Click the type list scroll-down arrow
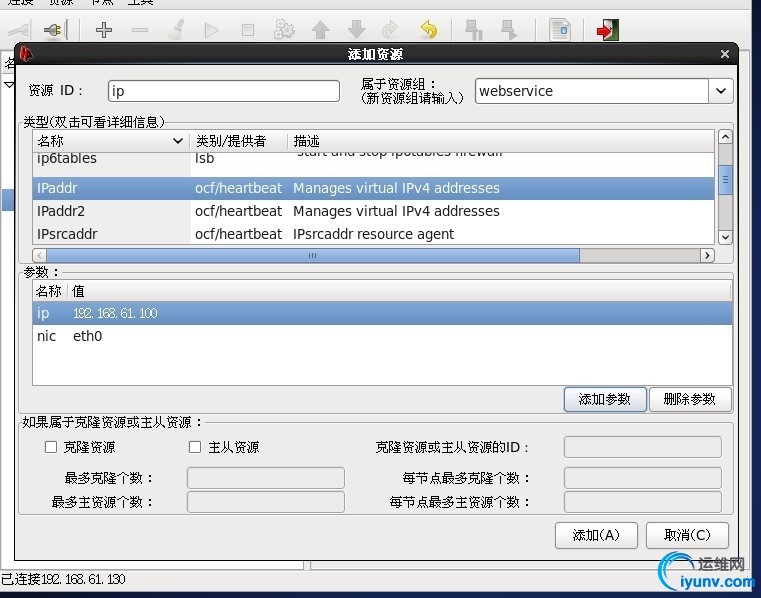The width and height of the screenshot is (761, 598). [x=725, y=237]
